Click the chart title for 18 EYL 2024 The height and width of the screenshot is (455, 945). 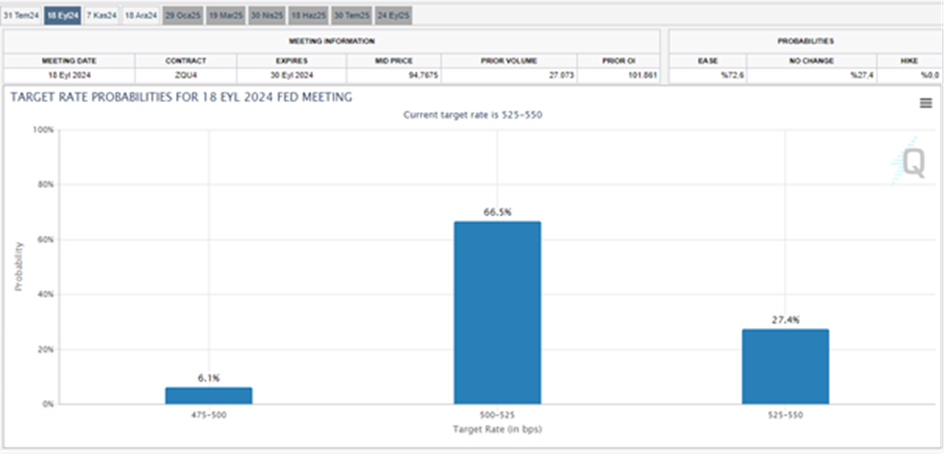(x=180, y=97)
